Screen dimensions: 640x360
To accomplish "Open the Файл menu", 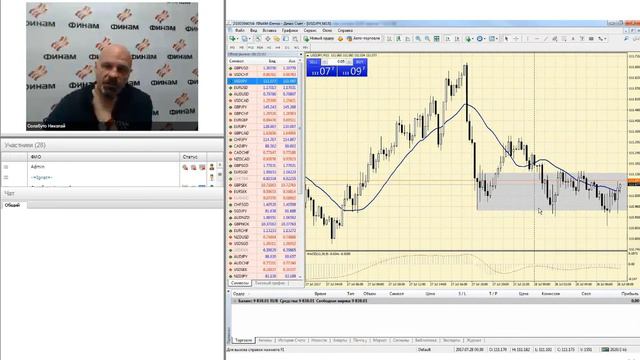I will (239, 30).
